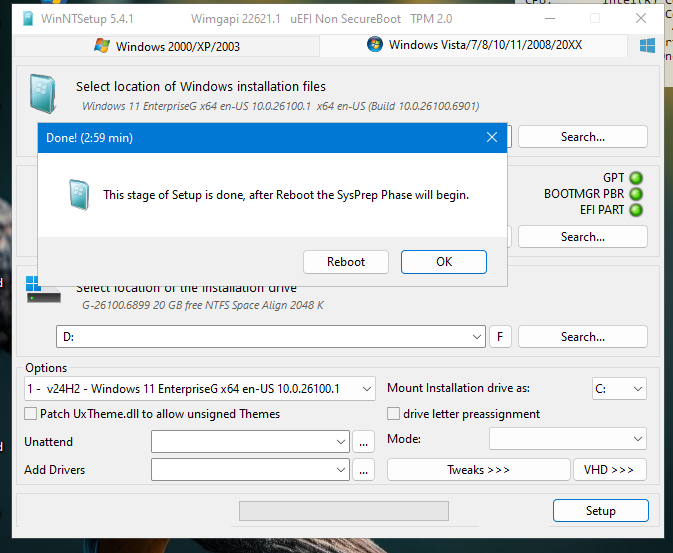The width and height of the screenshot is (673, 553).
Task: Click the F format button next to D:
Action: click(500, 337)
